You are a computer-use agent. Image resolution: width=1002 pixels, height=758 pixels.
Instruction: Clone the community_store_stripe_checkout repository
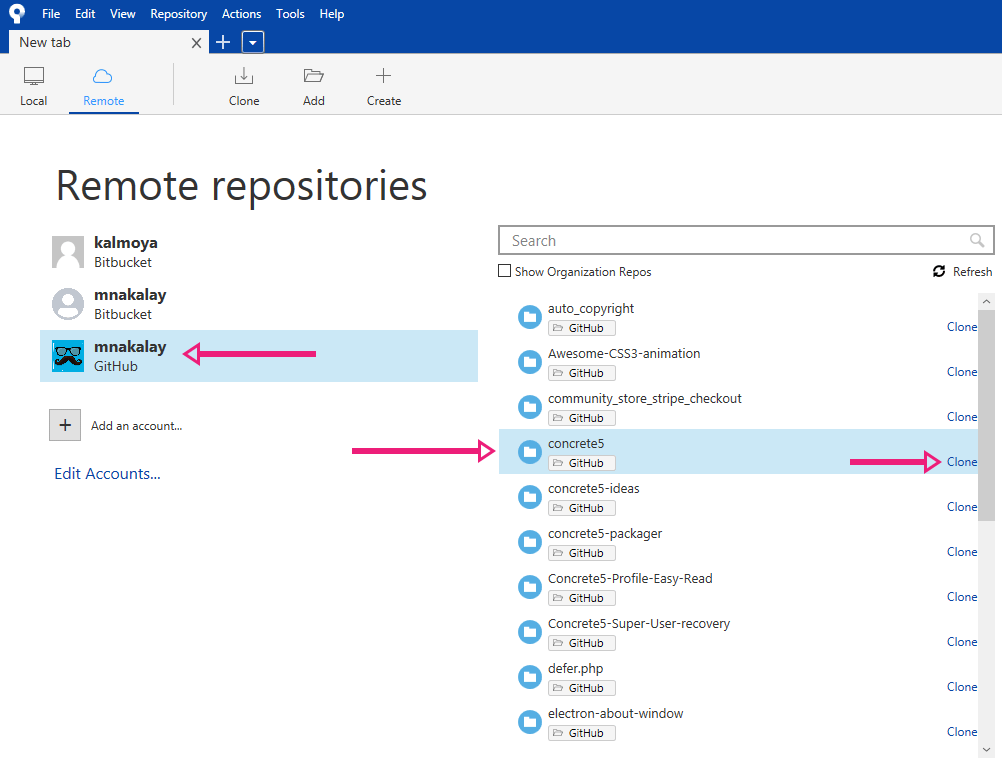click(962, 417)
